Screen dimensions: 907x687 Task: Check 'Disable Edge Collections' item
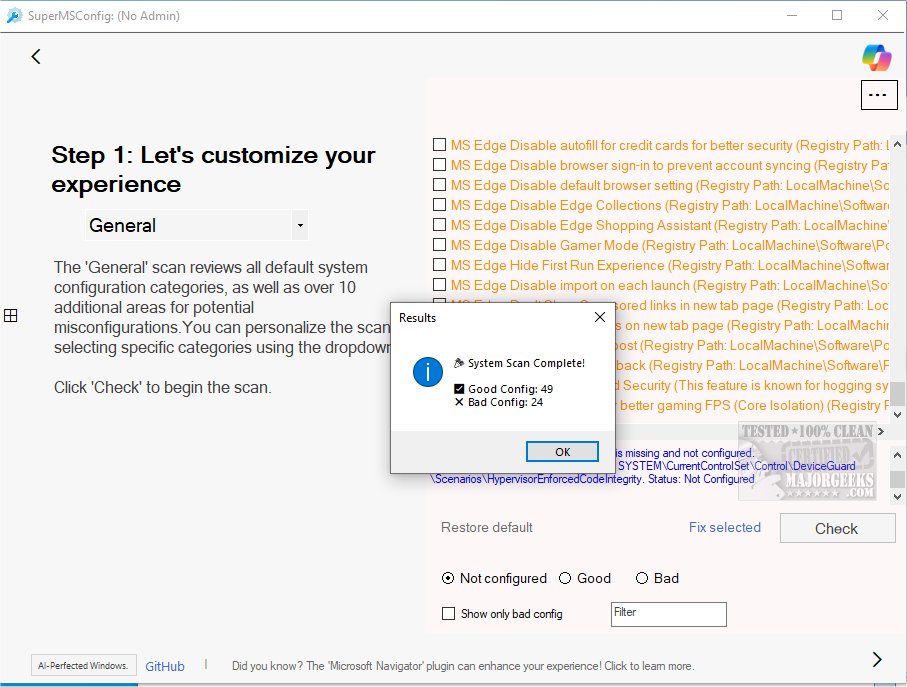[x=440, y=205]
